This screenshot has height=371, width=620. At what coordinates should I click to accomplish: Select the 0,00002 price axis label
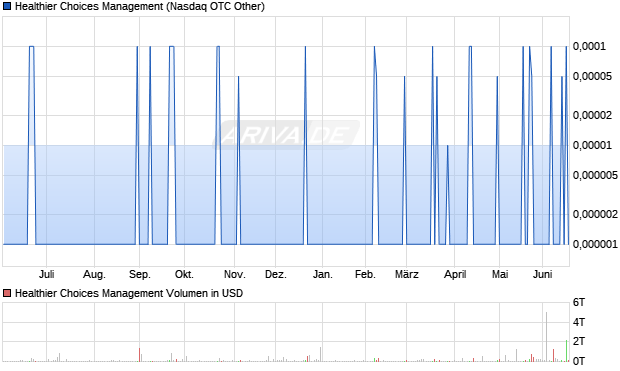click(x=592, y=115)
